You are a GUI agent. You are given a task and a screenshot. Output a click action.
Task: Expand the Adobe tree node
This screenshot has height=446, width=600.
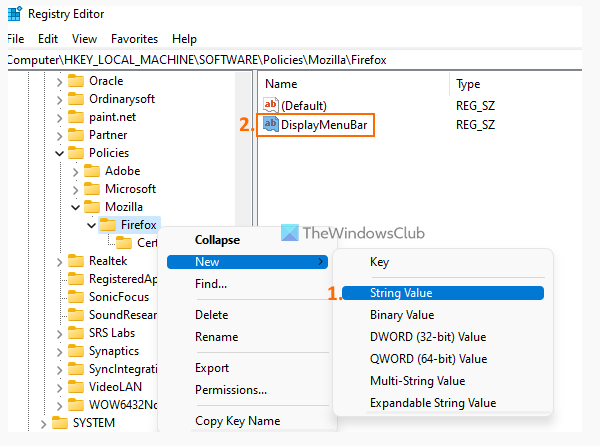coord(75,171)
